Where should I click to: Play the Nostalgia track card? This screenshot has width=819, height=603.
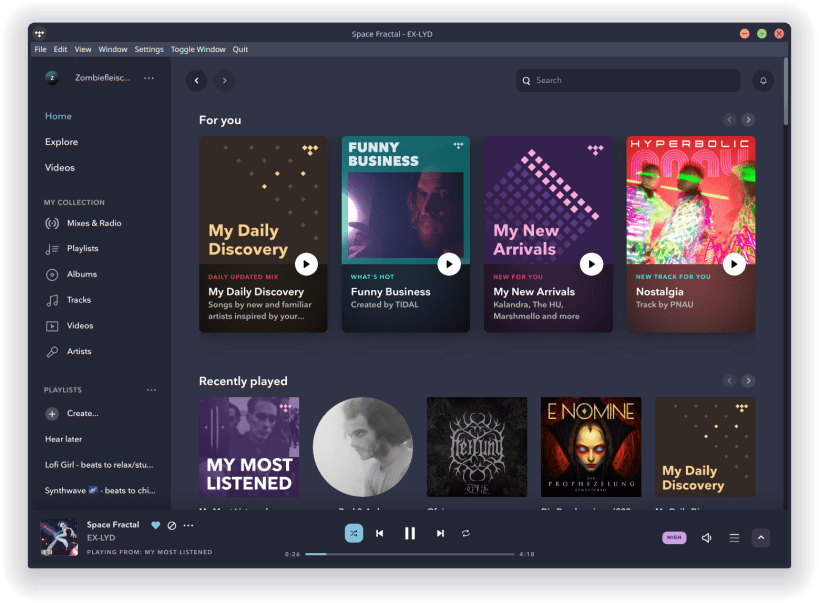[x=734, y=264]
